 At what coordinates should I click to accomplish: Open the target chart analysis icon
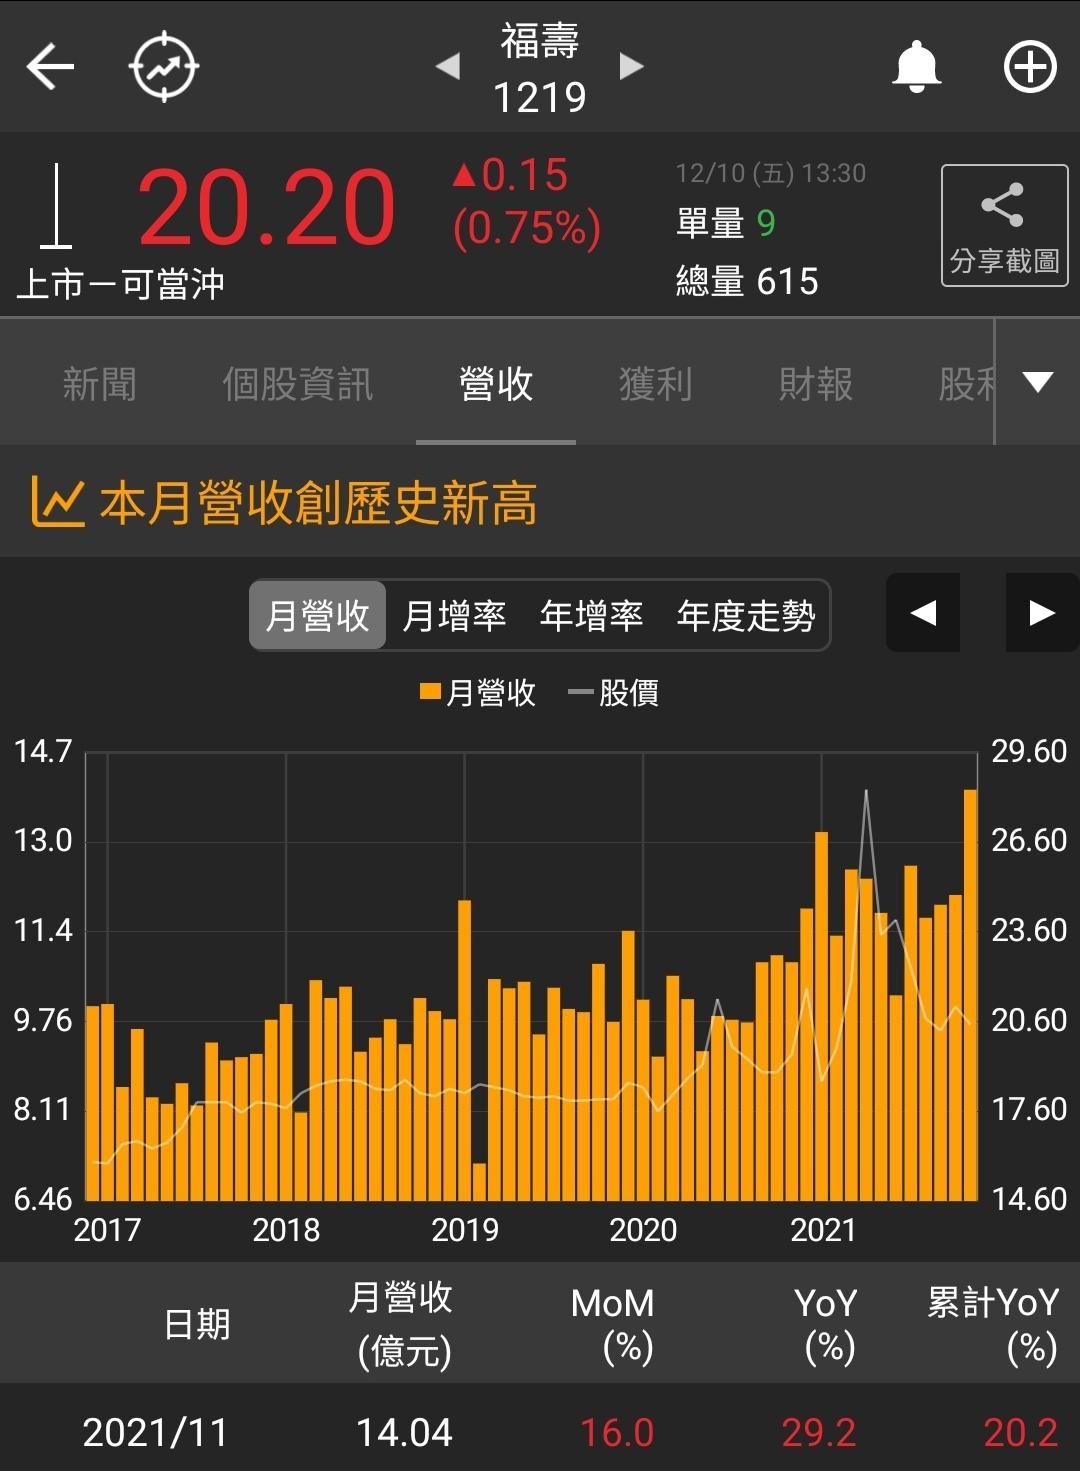164,67
